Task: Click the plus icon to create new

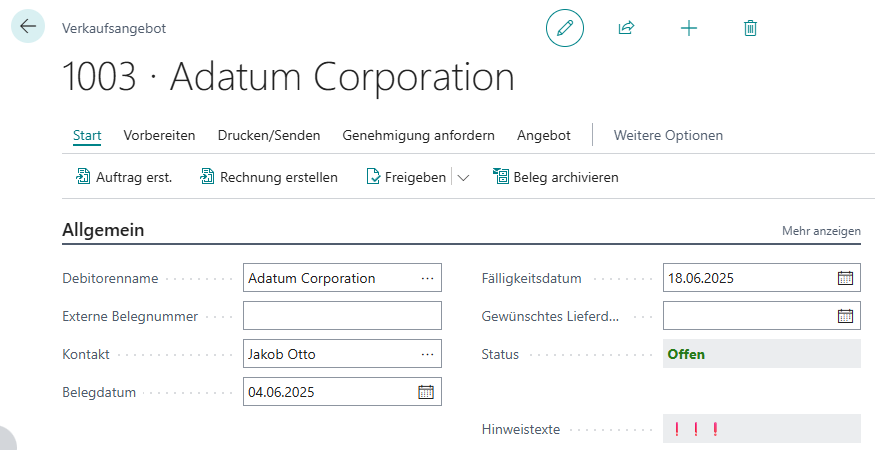Action: pyautogui.click(x=688, y=28)
